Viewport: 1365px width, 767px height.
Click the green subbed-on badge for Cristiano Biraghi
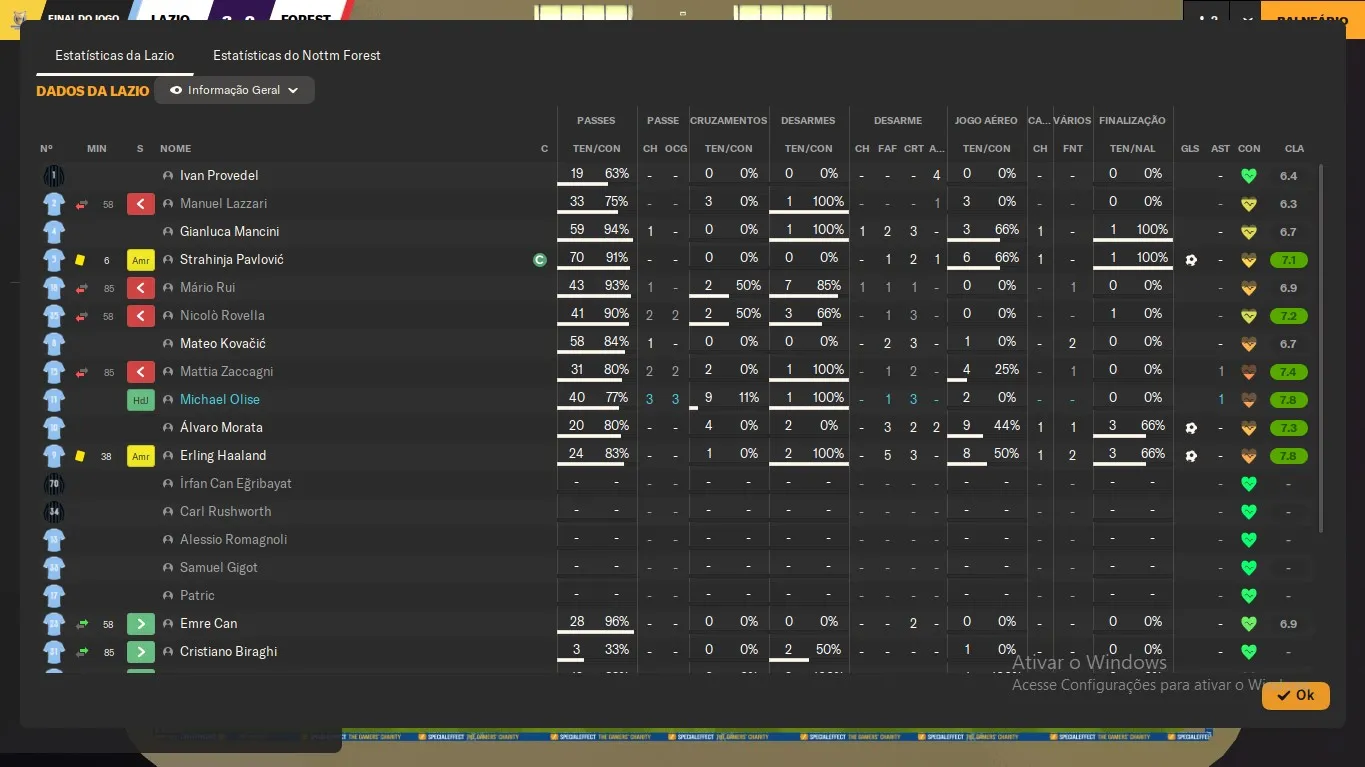(141, 652)
